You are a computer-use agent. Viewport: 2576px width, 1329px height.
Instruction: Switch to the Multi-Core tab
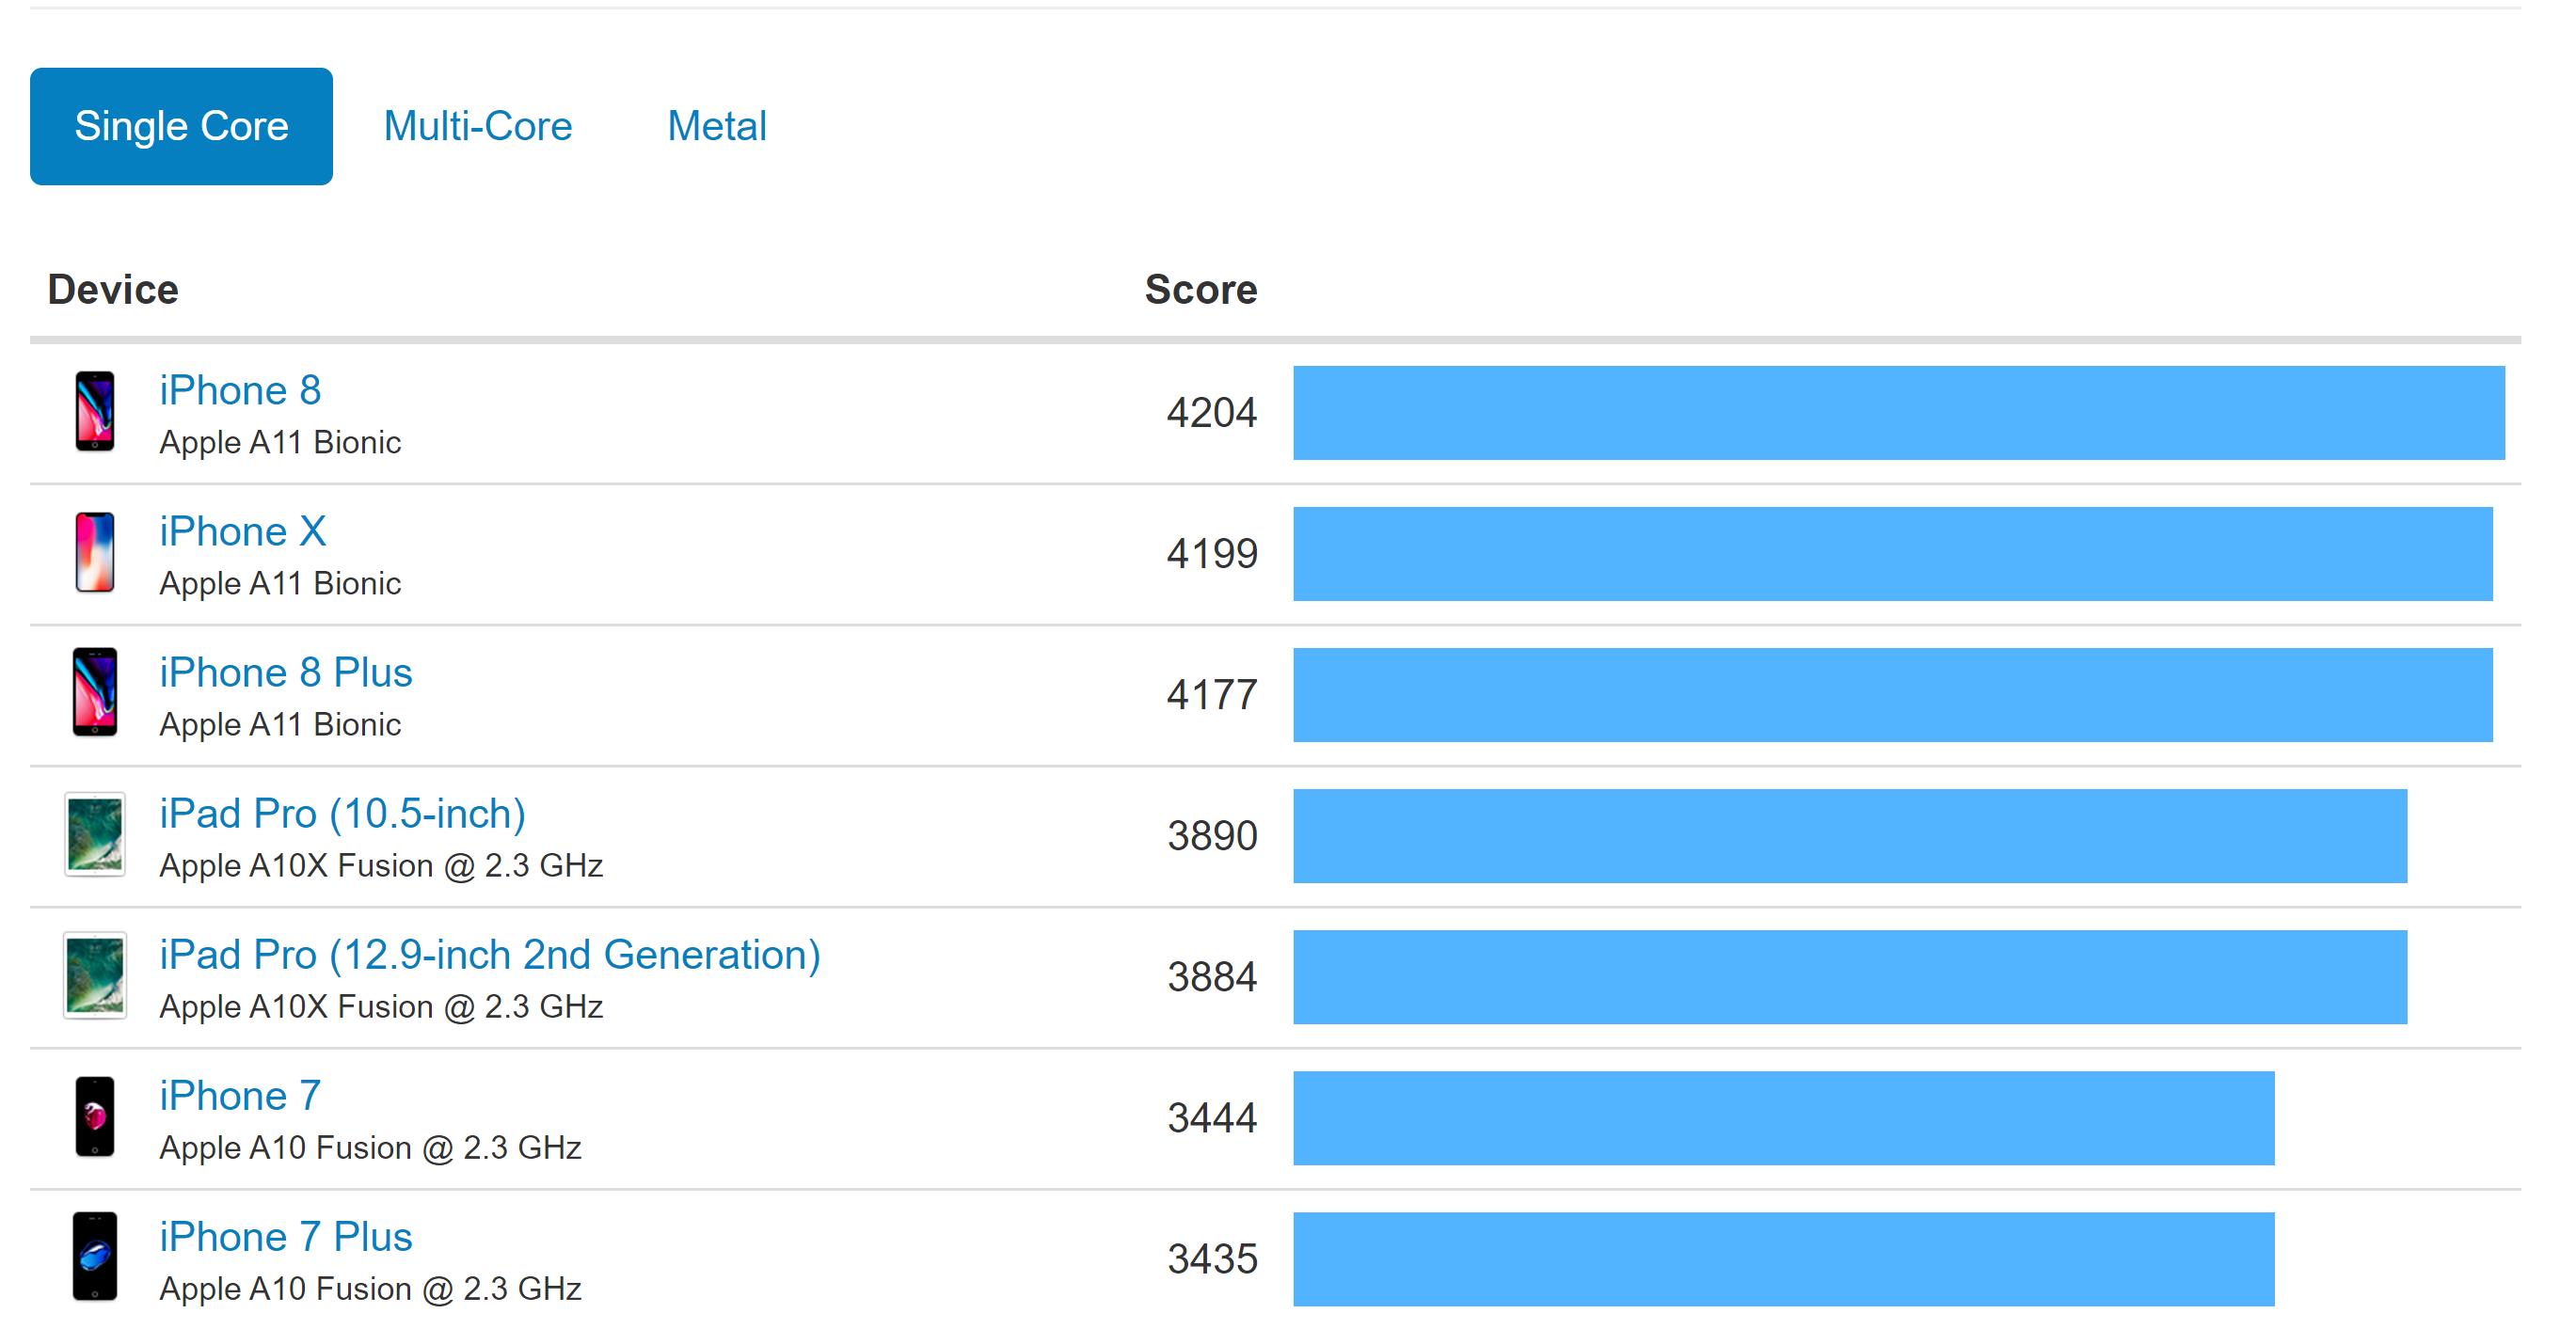[x=478, y=127]
